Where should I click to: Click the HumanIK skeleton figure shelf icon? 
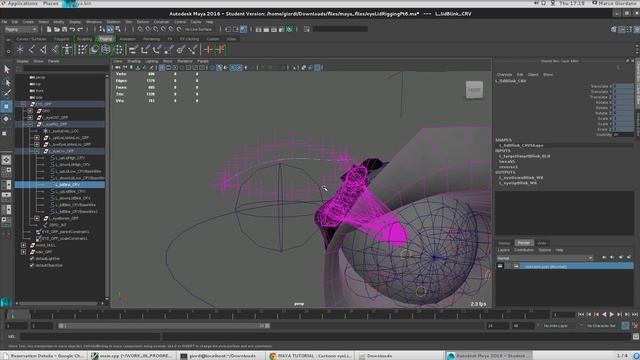point(67,50)
